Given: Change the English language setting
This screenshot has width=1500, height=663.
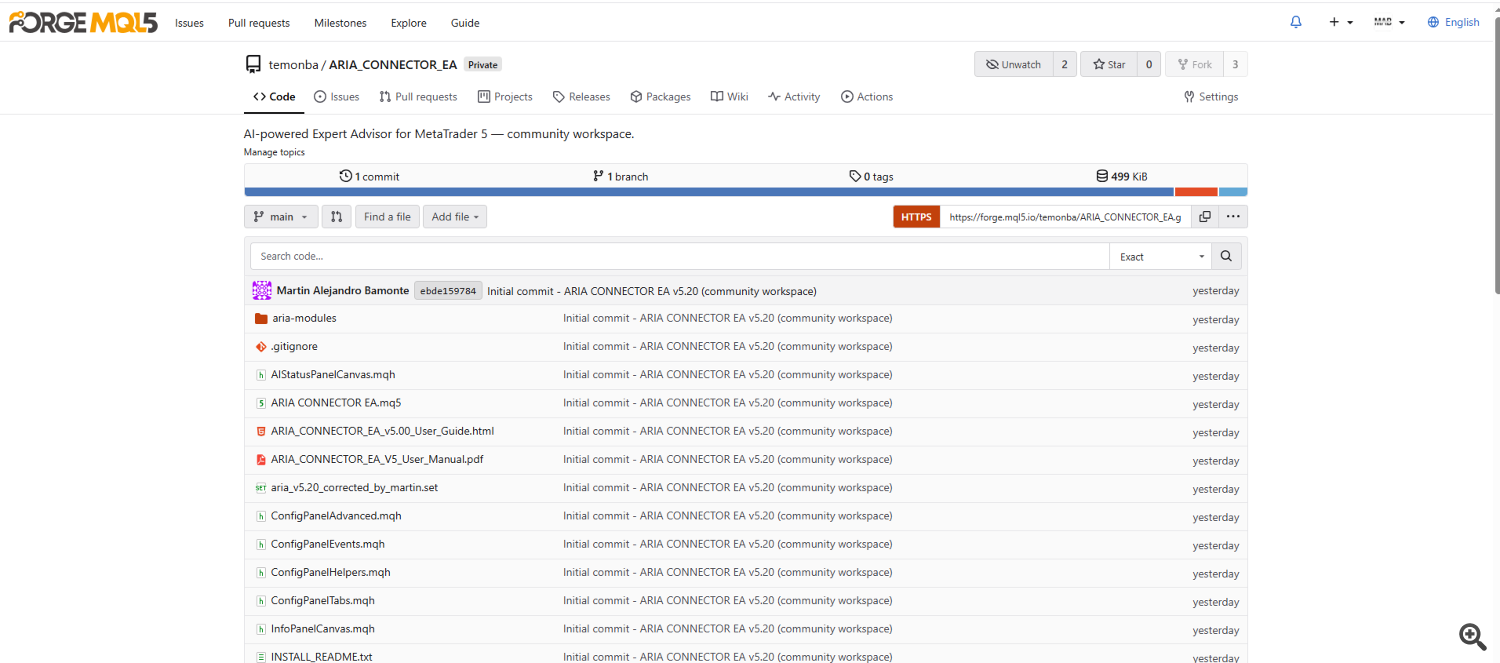Looking at the screenshot, I should [1453, 22].
